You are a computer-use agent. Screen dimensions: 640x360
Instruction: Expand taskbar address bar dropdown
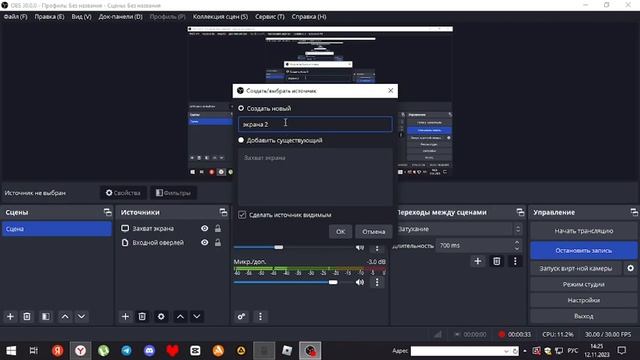click(x=506, y=351)
